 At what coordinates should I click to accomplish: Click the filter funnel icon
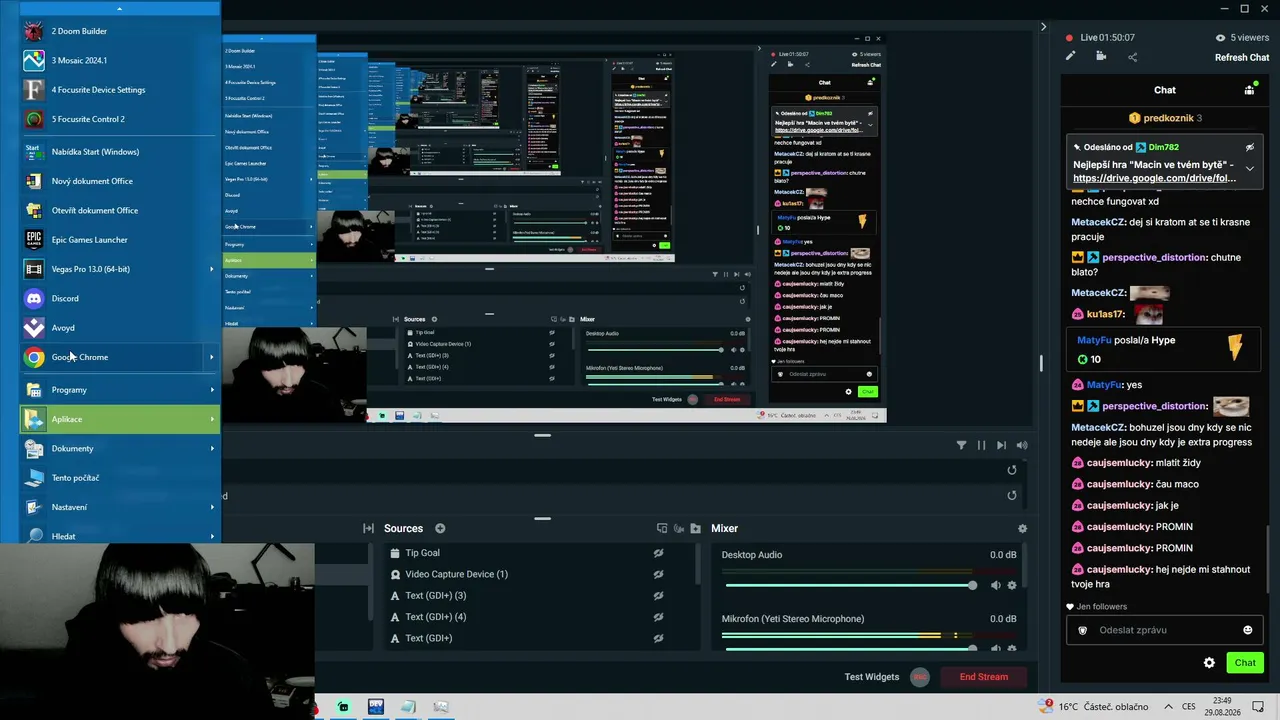[x=961, y=445]
